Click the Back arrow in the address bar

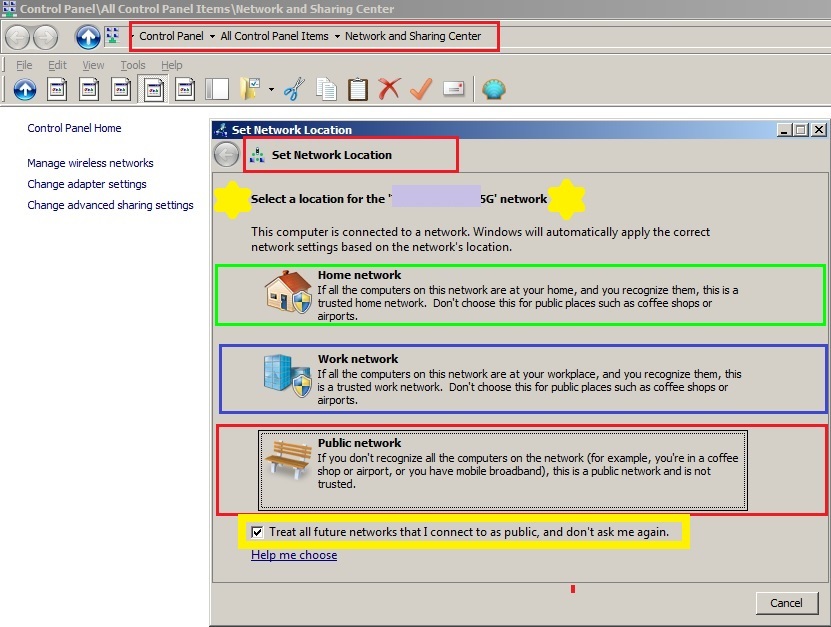click(17, 37)
